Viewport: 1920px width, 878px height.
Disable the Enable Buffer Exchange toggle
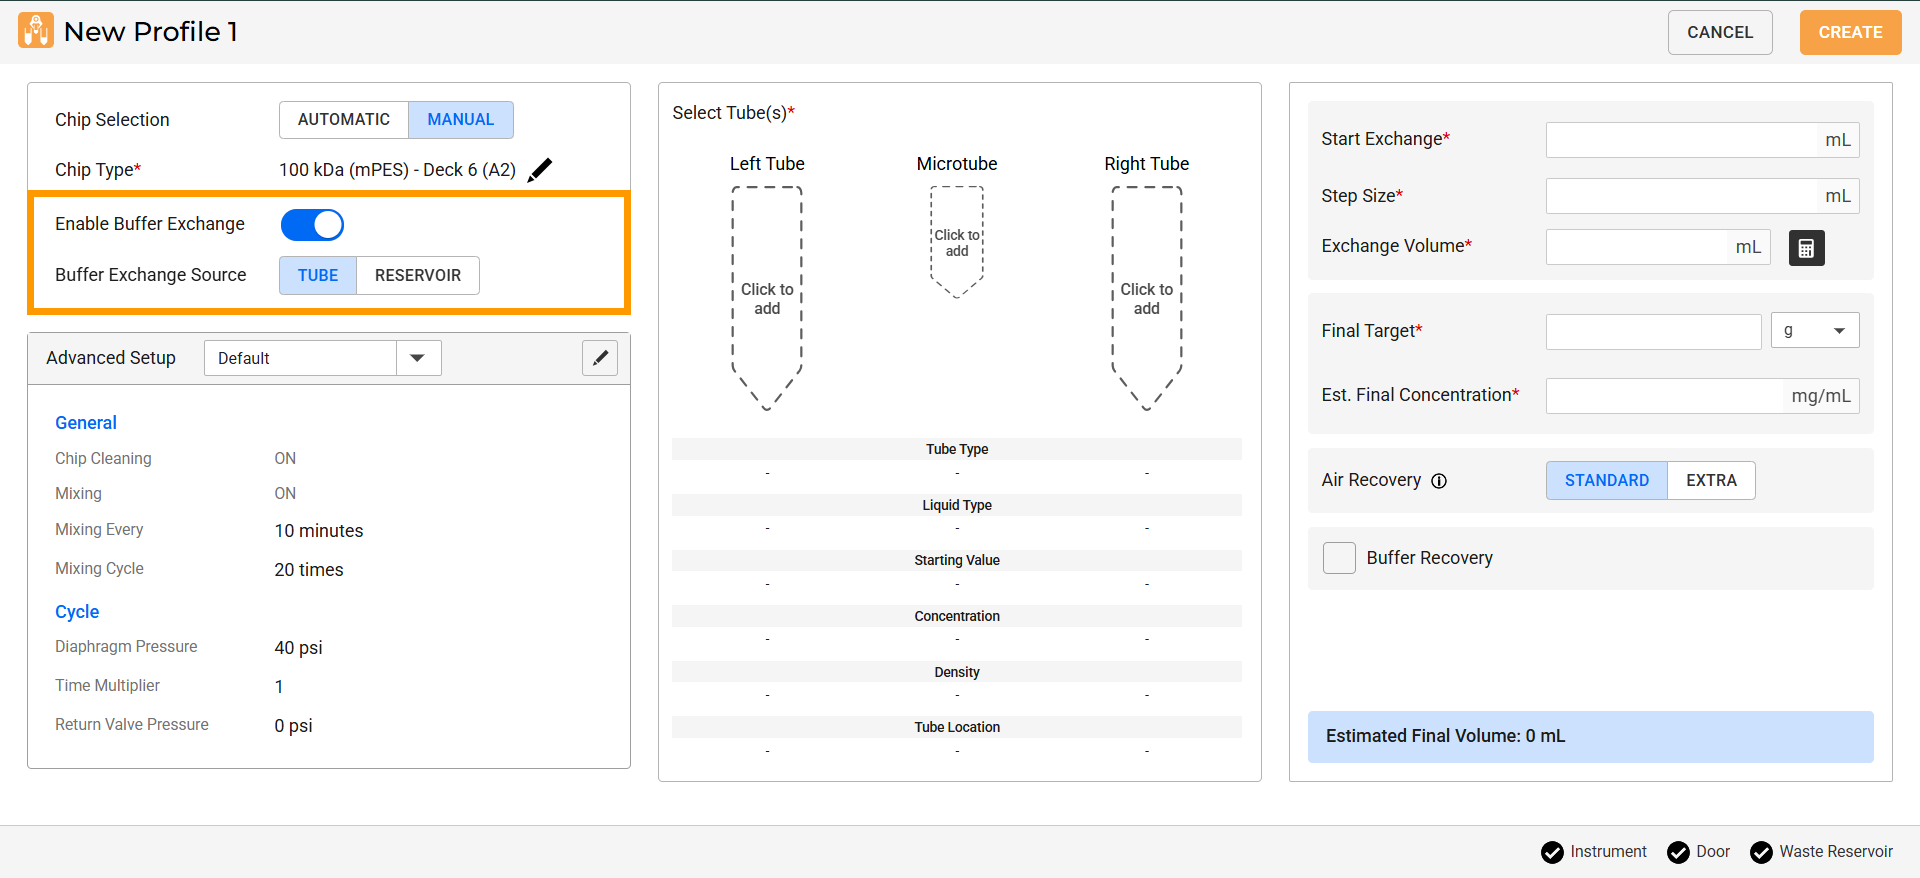click(312, 225)
